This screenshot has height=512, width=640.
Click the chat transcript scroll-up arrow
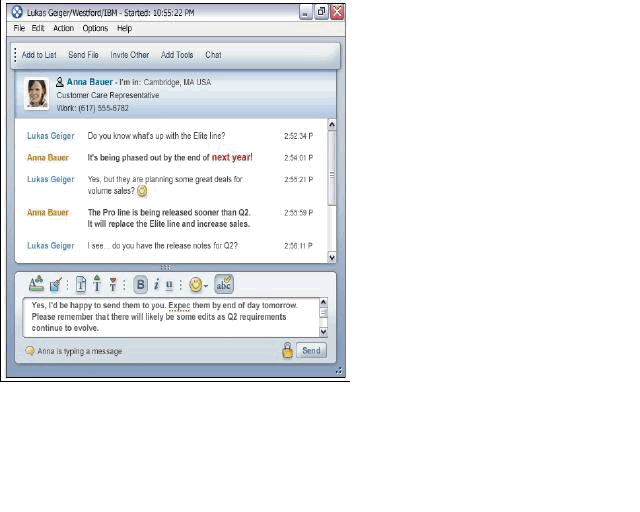[x=332, y=124]
